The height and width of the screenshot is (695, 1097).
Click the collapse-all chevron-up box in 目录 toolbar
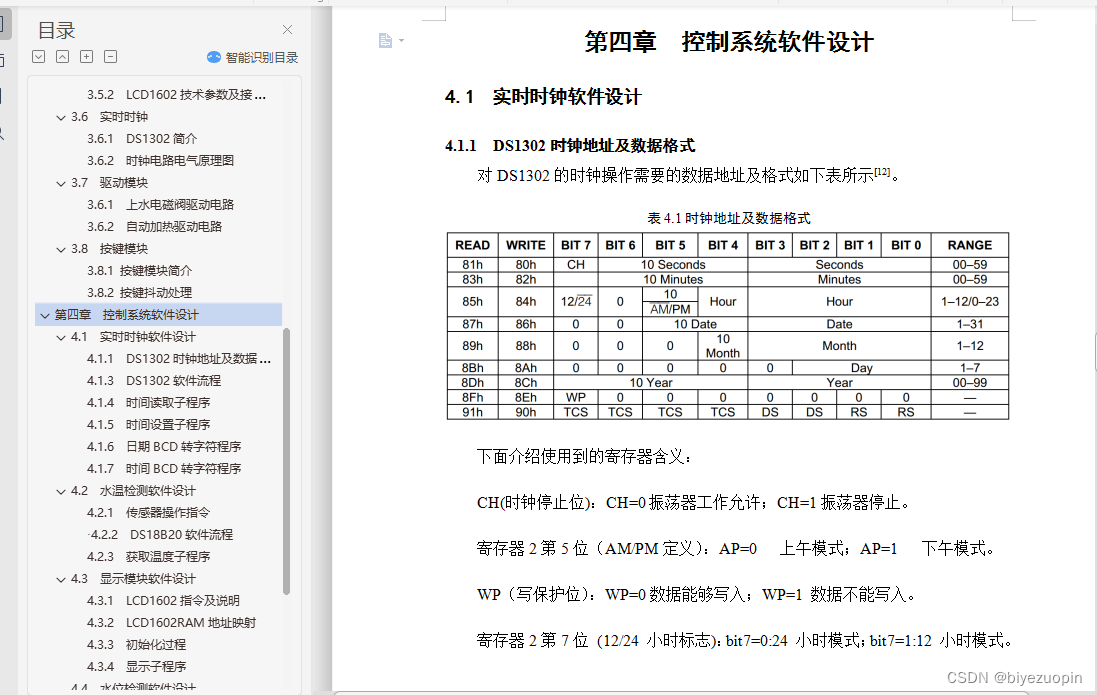(62, 57)
